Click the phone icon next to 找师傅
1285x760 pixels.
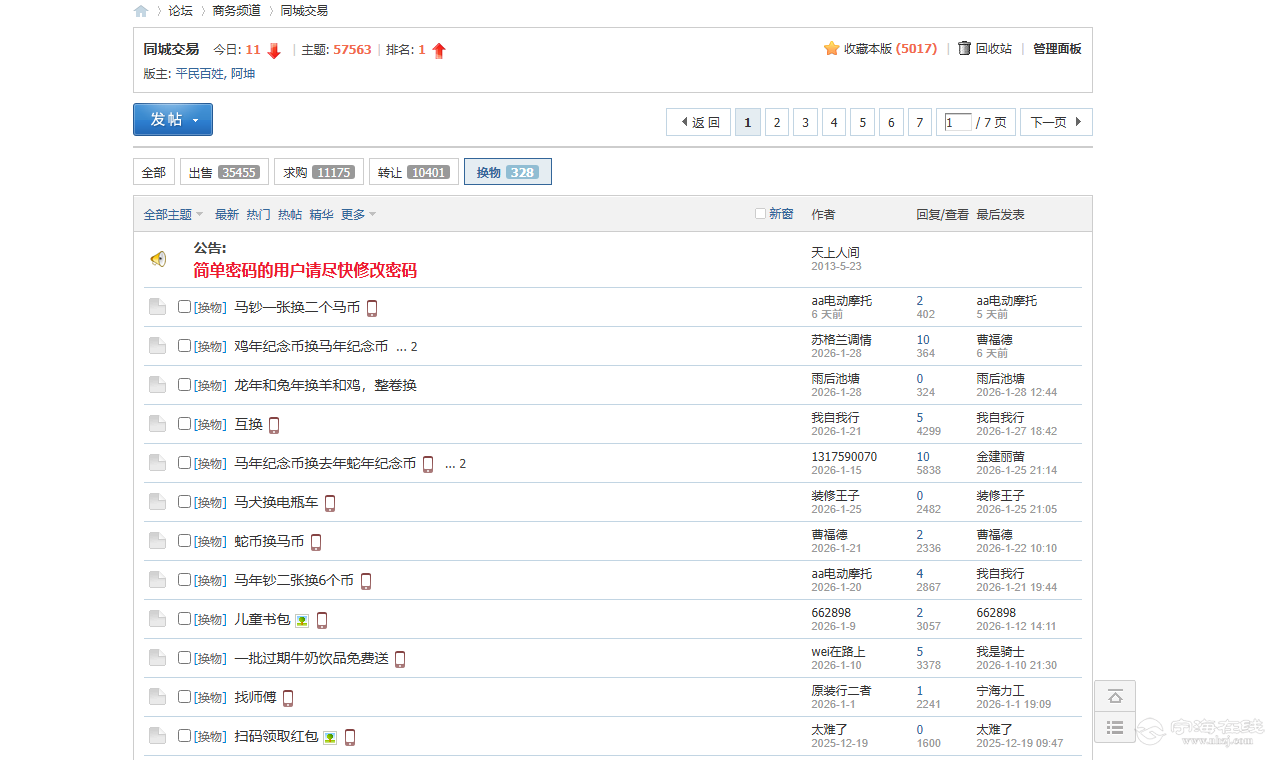[287, 697]
